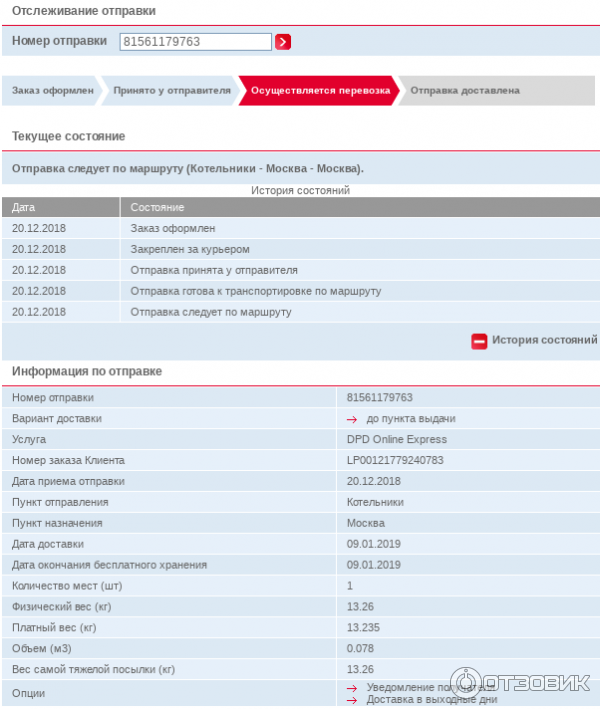Click the arrow icon beside 'Доставка в выходные дни'
The height and width of the screenshot is (709, 600).
352,700
